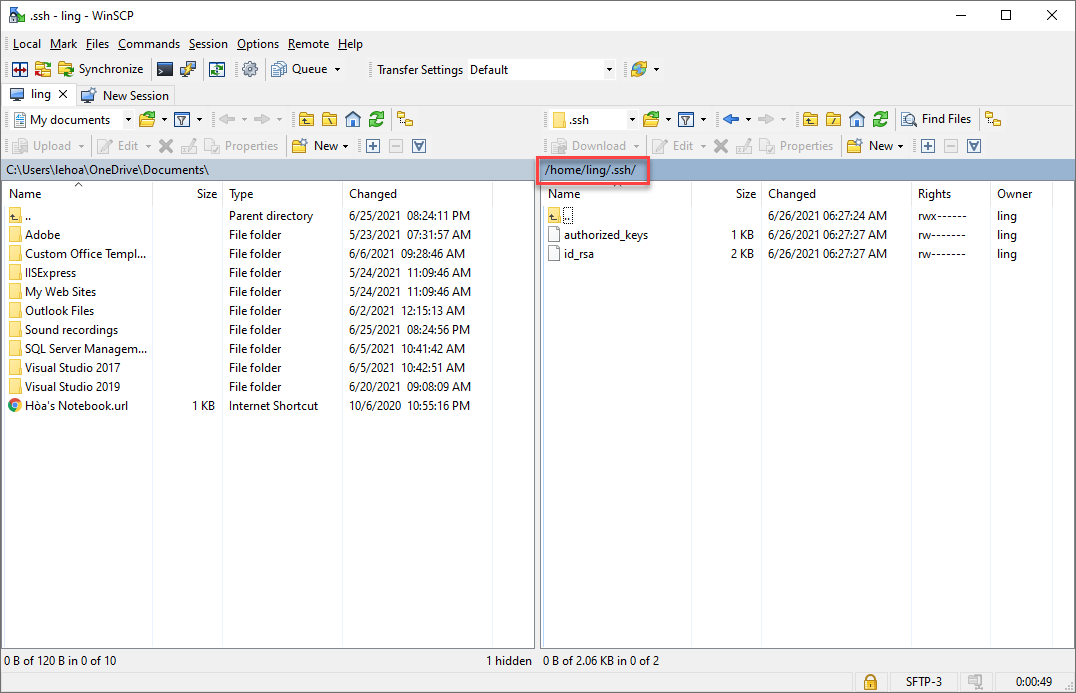The image size is (1076, 693).
Task: Click the remote panel Root Directory icon
Action: pos(834,119)
